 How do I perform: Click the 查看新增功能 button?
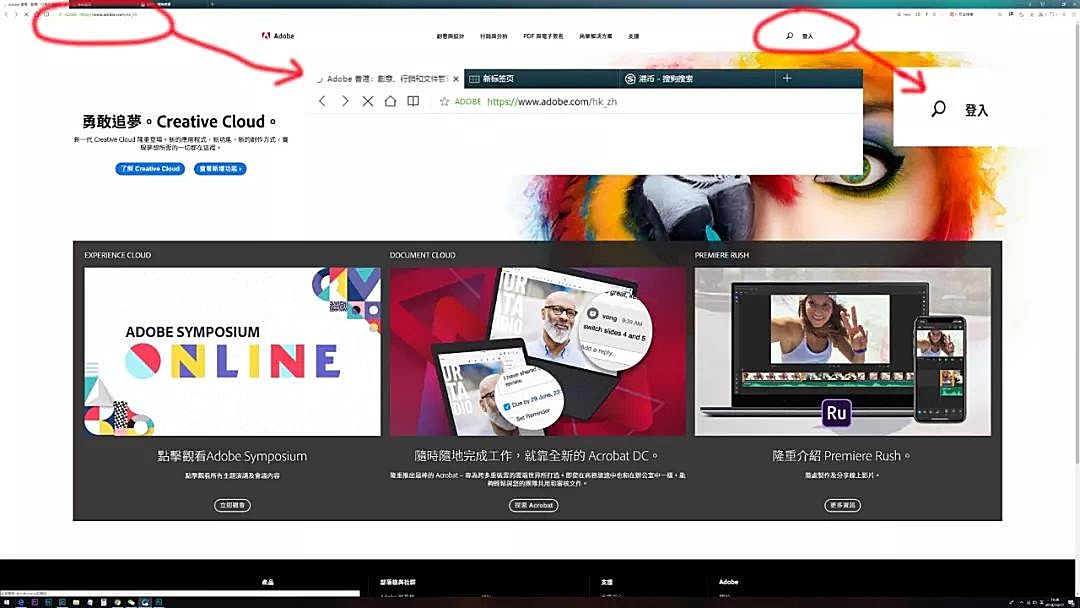(x=220, y=169)
